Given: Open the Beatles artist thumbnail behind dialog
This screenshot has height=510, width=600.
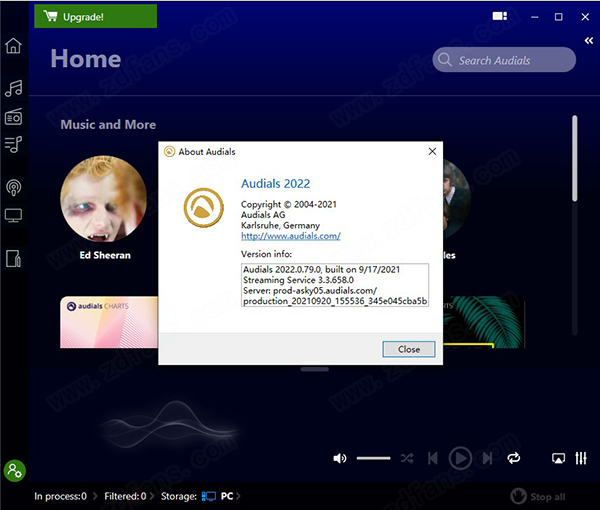Looking at the screenshot, I should pyautogui.click(x=457, y=199).
